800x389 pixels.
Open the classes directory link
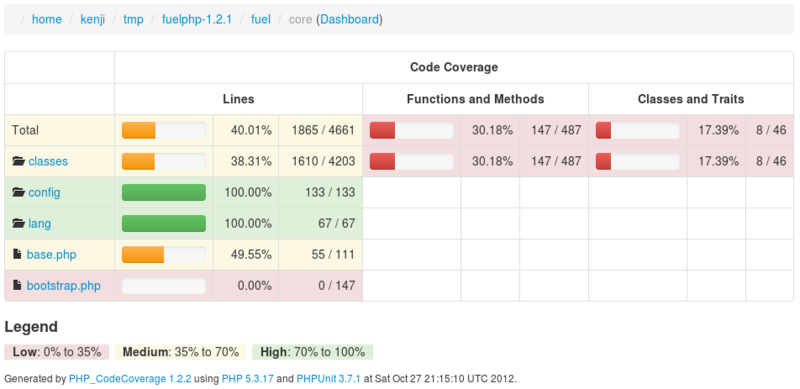tap(48, 161)
